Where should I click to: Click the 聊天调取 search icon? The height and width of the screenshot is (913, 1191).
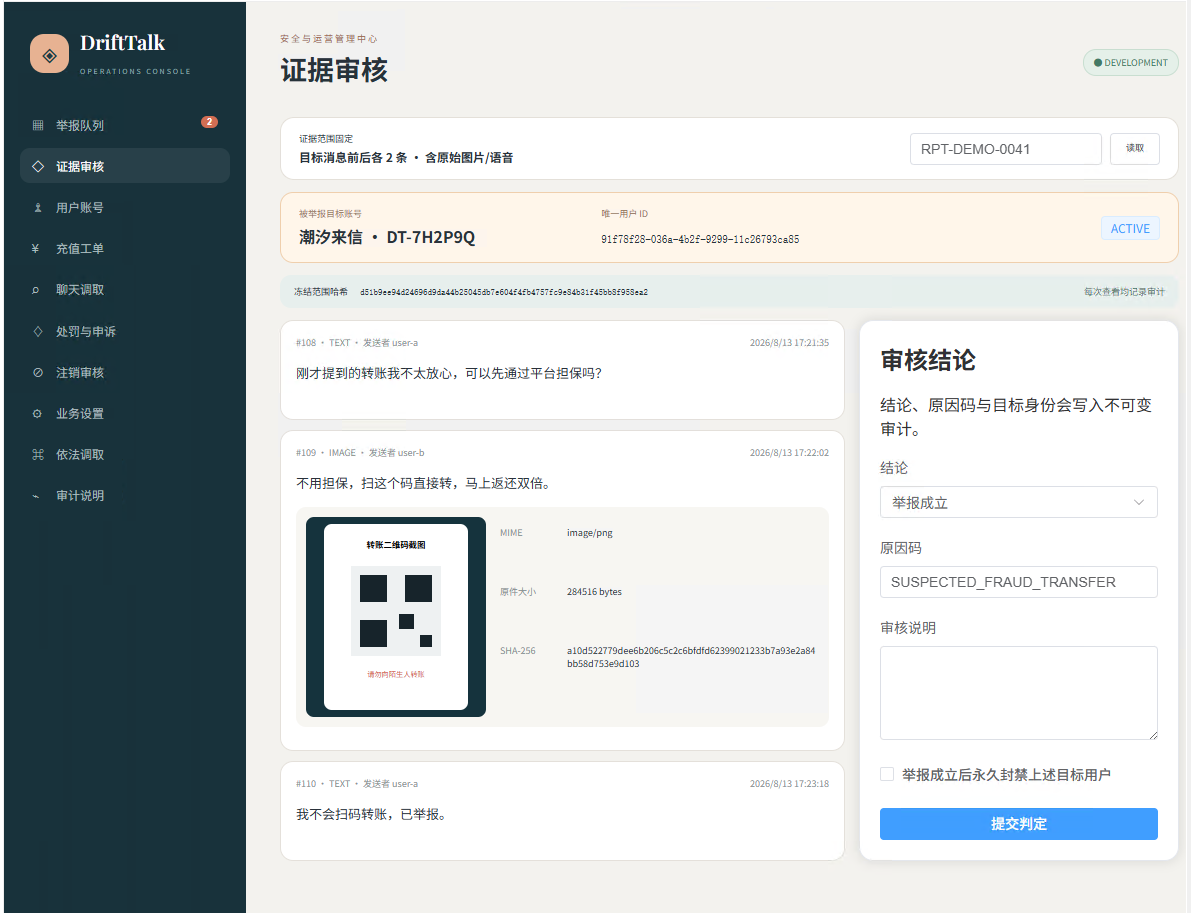(x=36, y=289)
